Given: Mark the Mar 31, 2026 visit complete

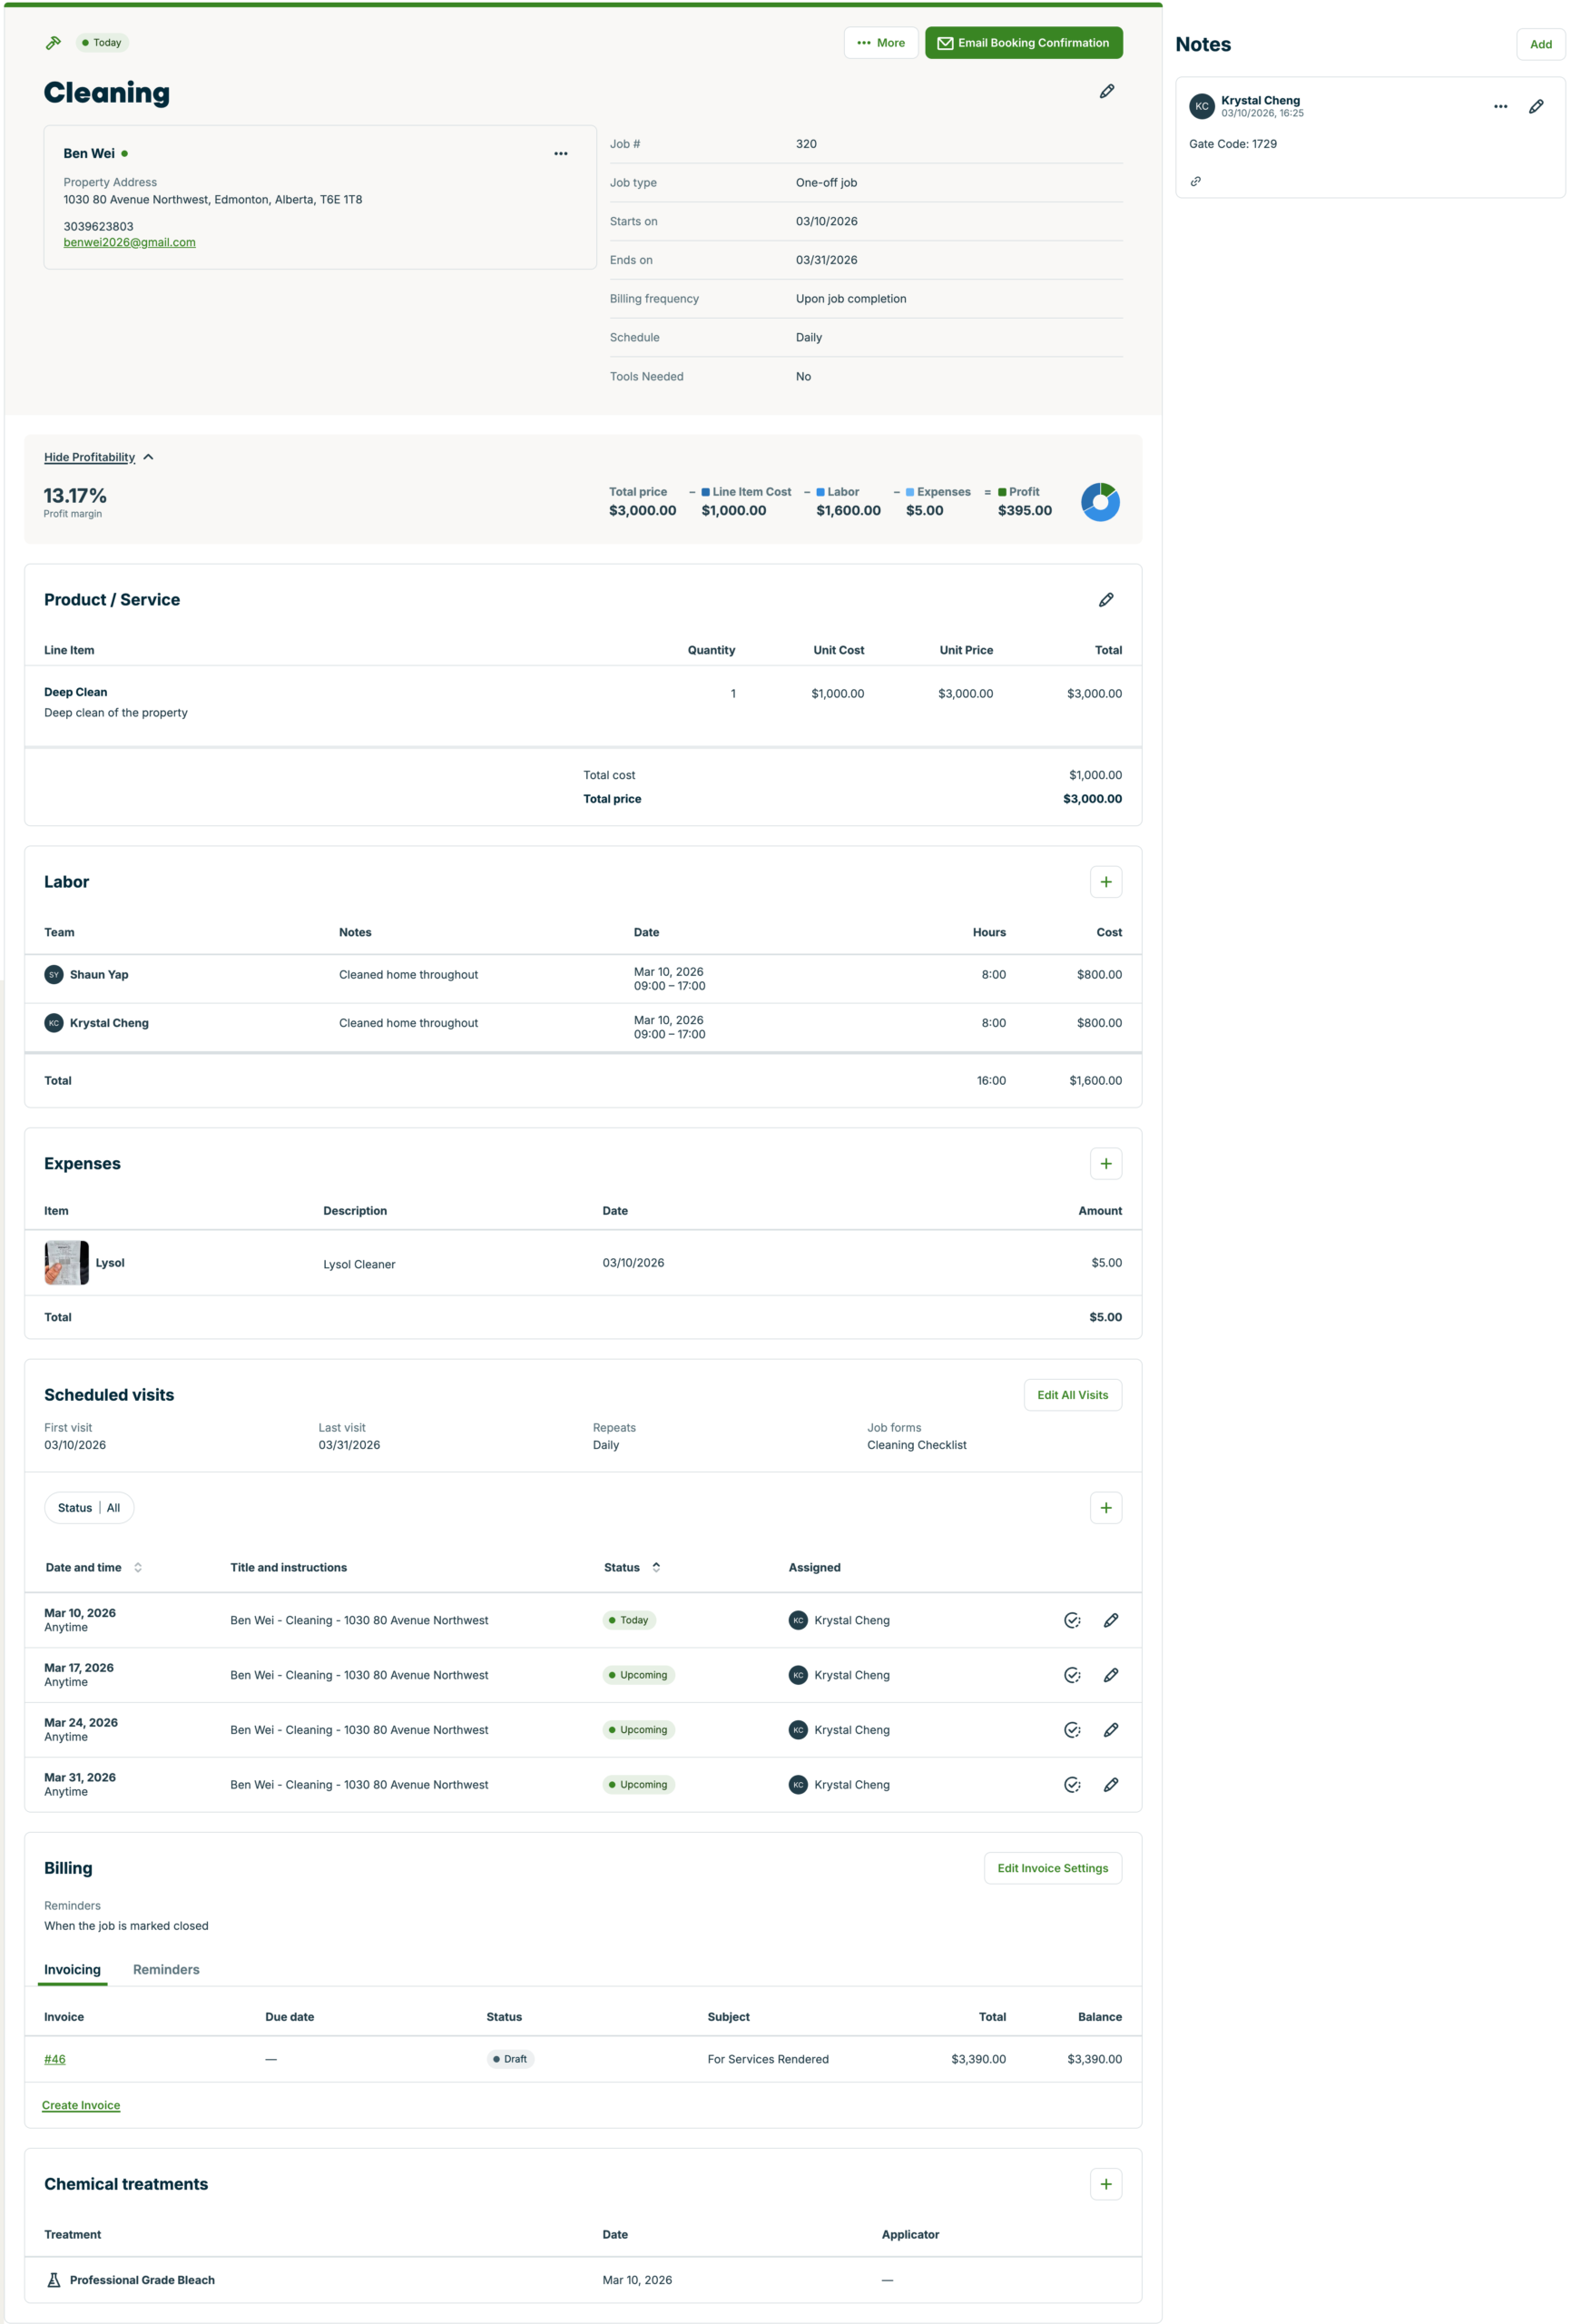Looking at the screenshot, I should pos(1071,1785).
